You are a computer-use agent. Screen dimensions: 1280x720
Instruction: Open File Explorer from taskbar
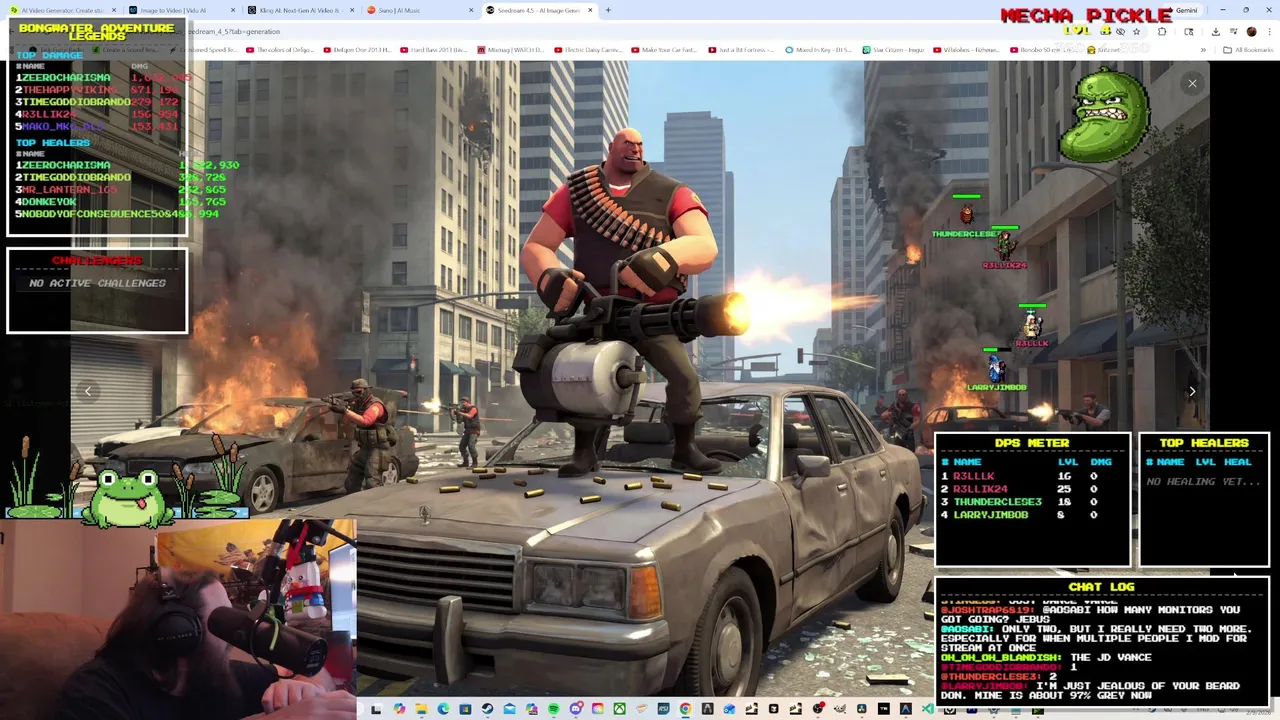[x=421, y=709]
